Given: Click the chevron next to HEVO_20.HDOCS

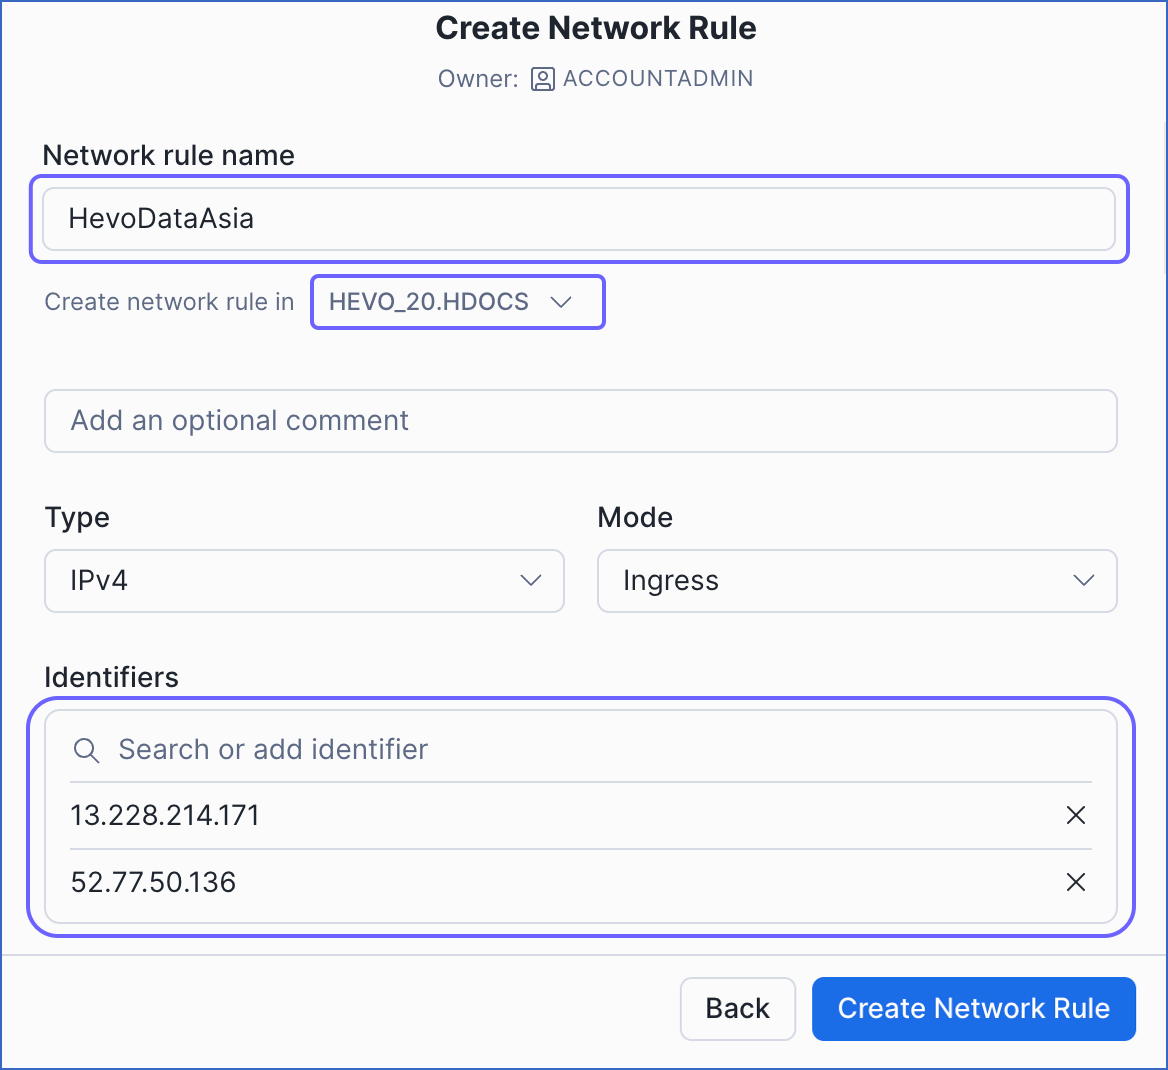Looking at the screenshot, I should pos(561,302).
